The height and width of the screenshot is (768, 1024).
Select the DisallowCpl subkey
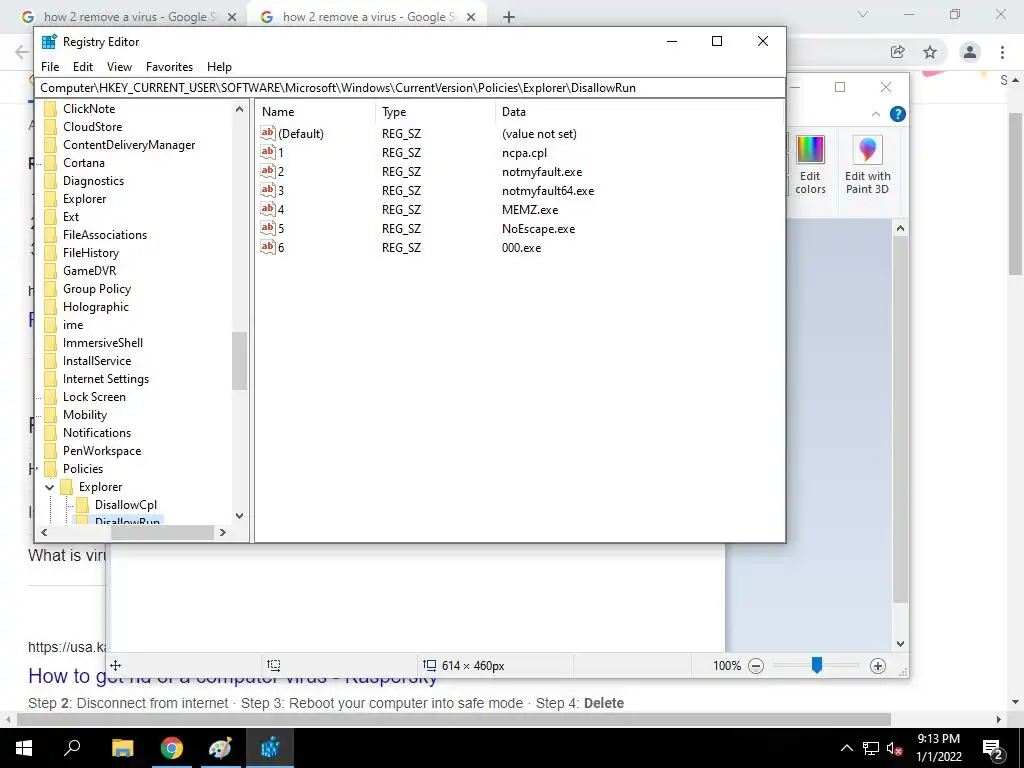[125, 505]
